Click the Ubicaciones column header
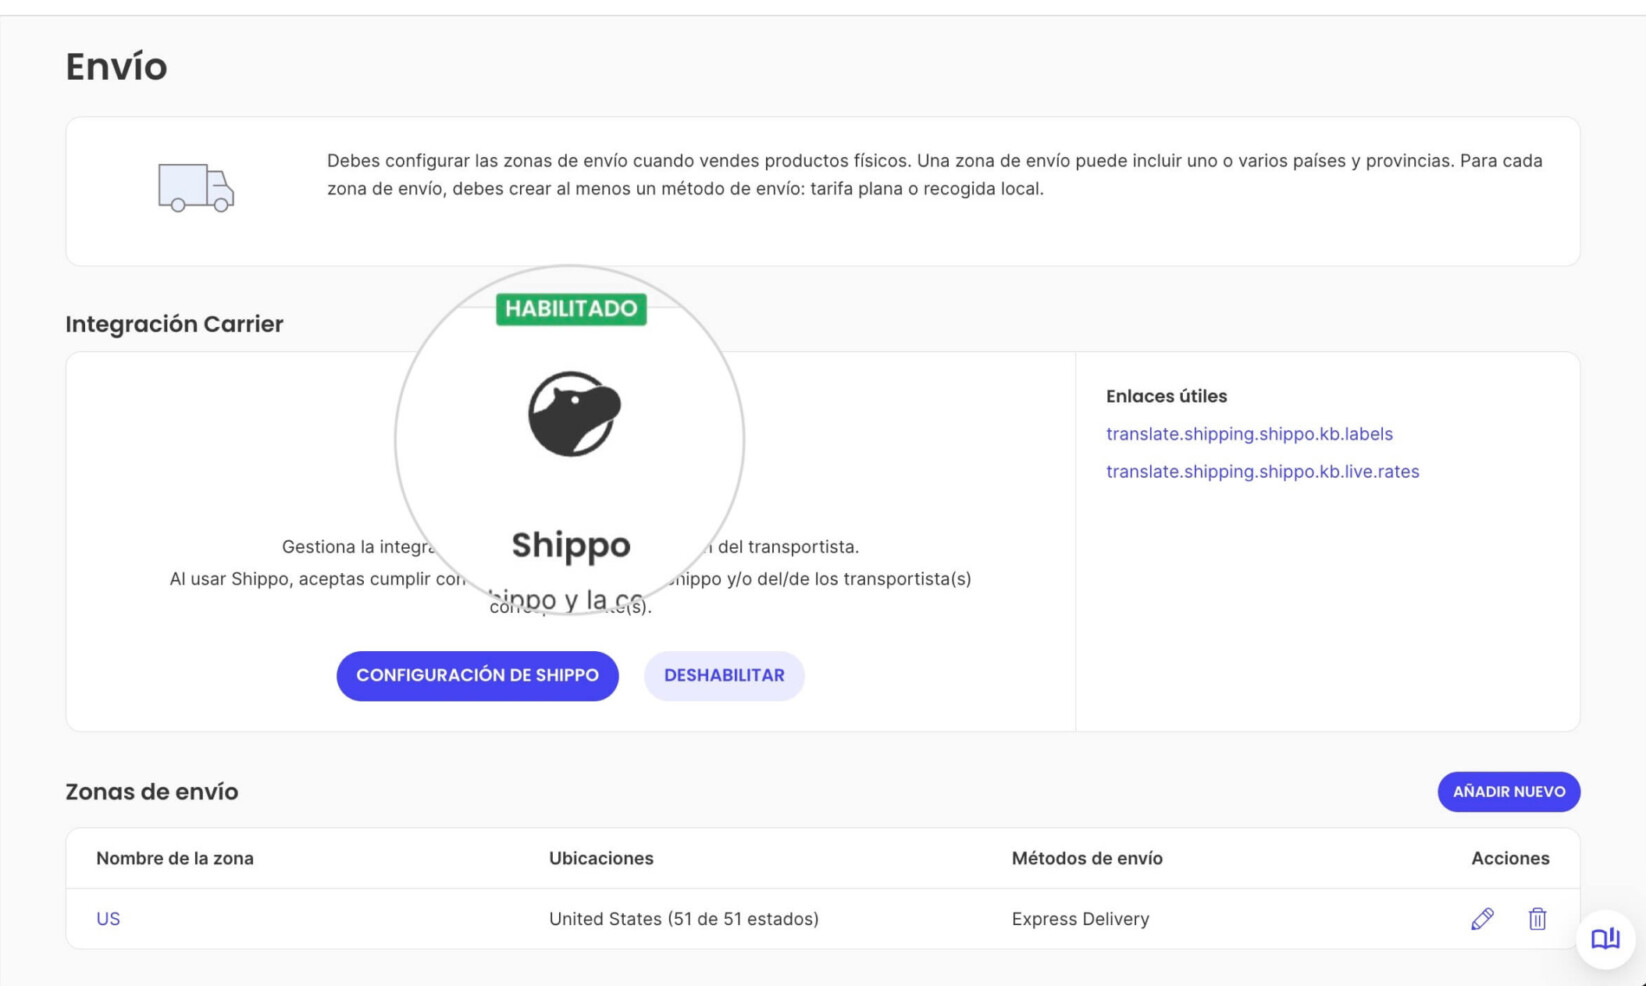This screenshot has height=986, width=1646. coord(601,858)
